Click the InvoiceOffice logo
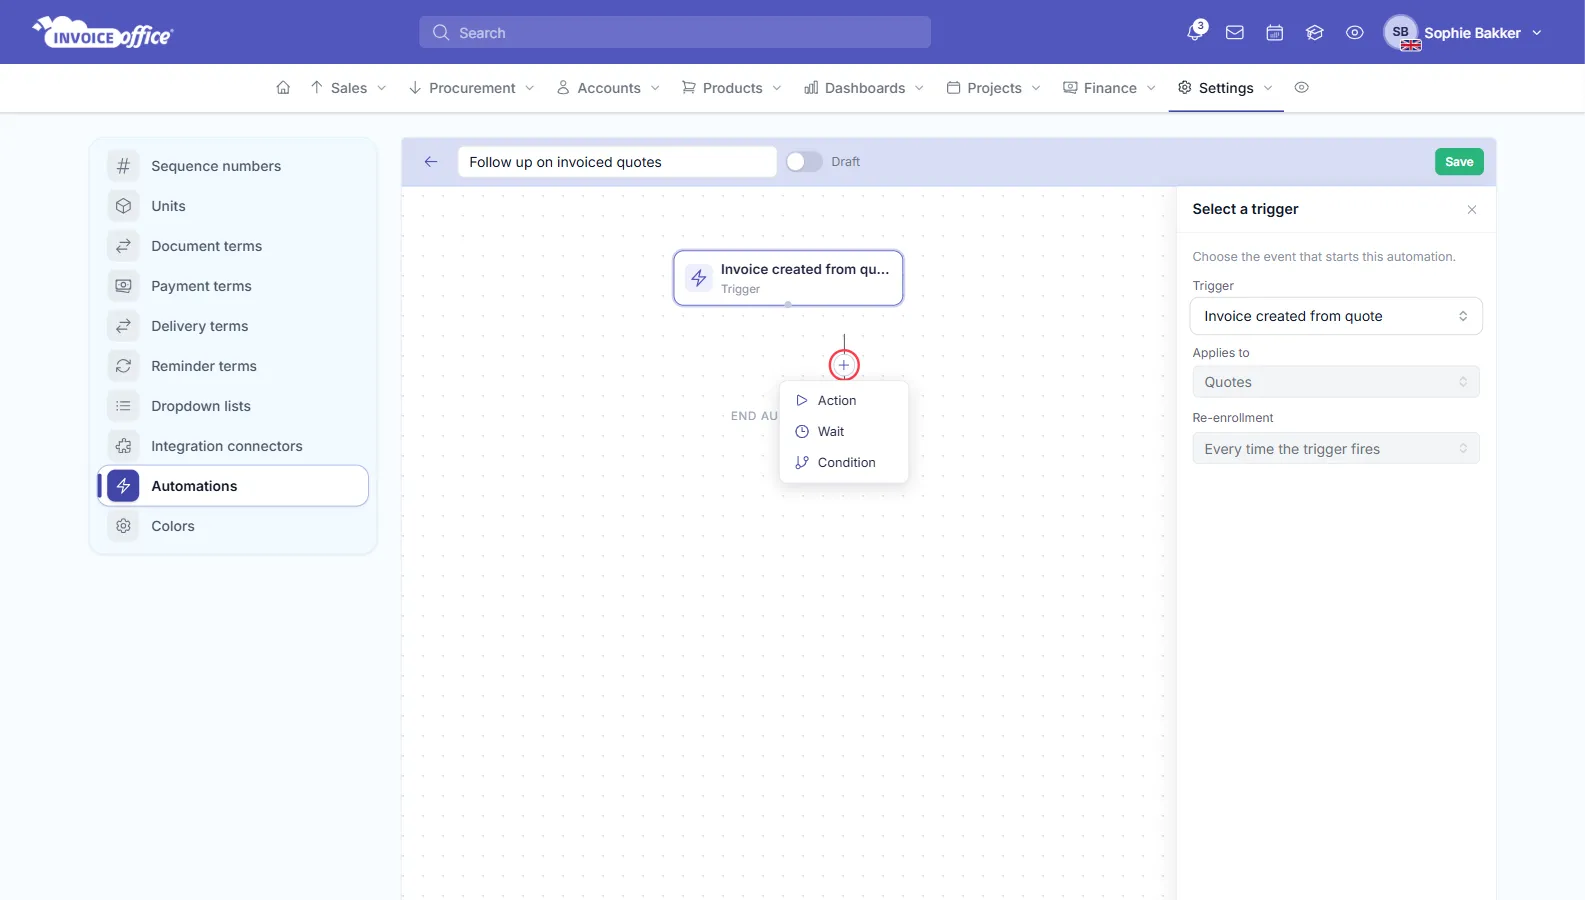 pos(103,33)
